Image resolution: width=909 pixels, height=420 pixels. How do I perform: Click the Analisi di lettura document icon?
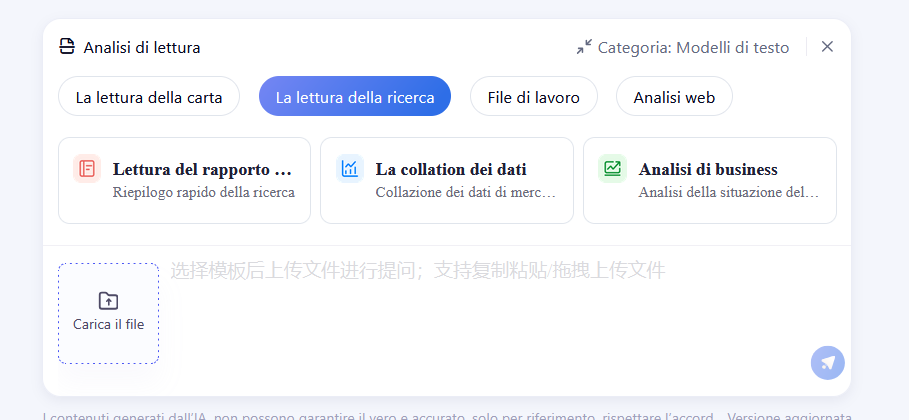[67, 47]
